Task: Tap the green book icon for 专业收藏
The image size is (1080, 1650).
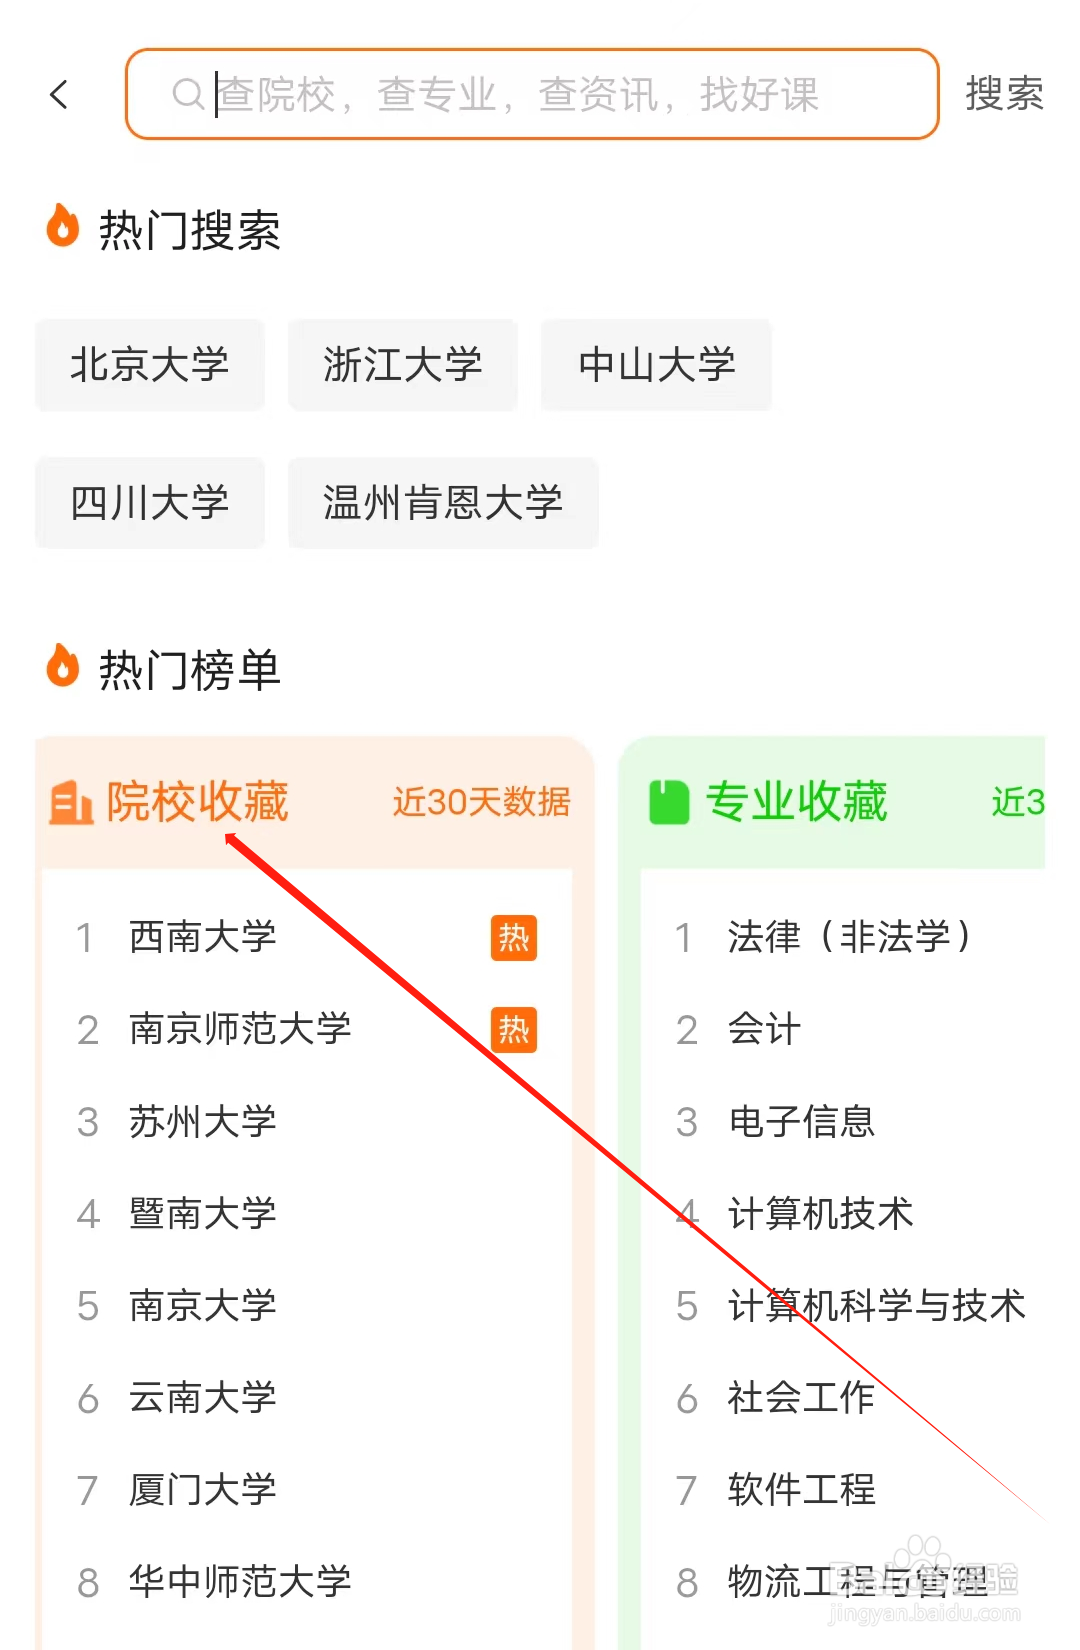Action: pos(668,800)
